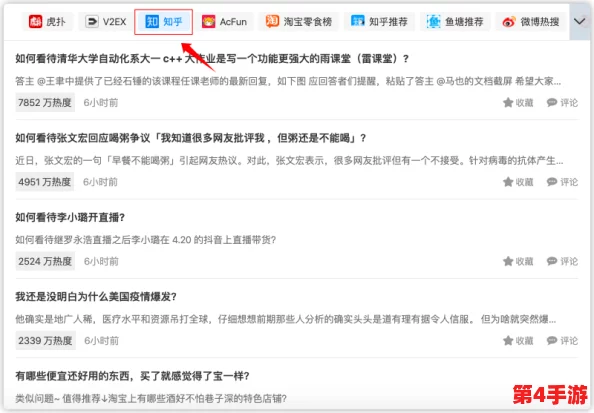This screenshot has height=413, width=594.
Task: Click 收藏 text on the 张文宏 post
Action: 525,182
